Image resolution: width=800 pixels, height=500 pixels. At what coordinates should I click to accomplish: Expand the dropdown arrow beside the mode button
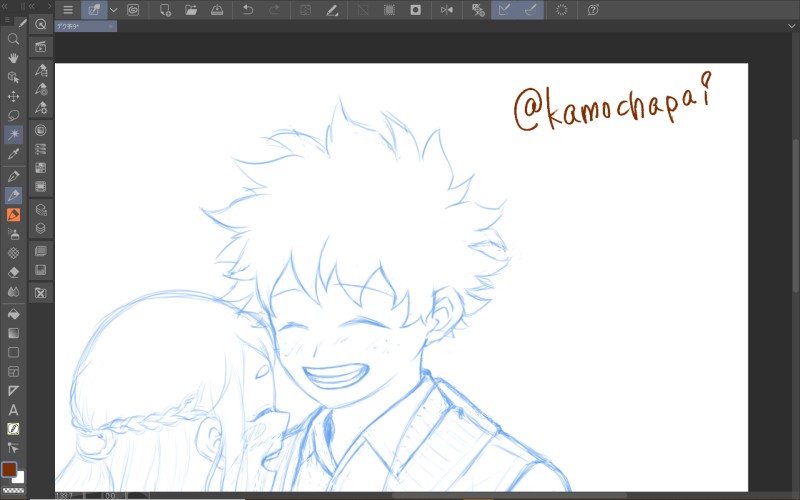[x=113, y=10]
